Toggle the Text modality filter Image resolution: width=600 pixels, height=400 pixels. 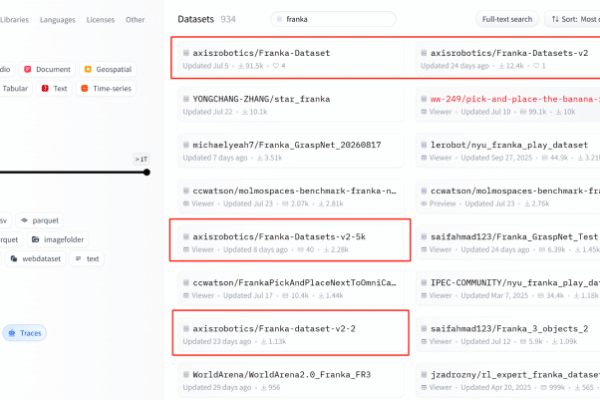tap(54, 88)
